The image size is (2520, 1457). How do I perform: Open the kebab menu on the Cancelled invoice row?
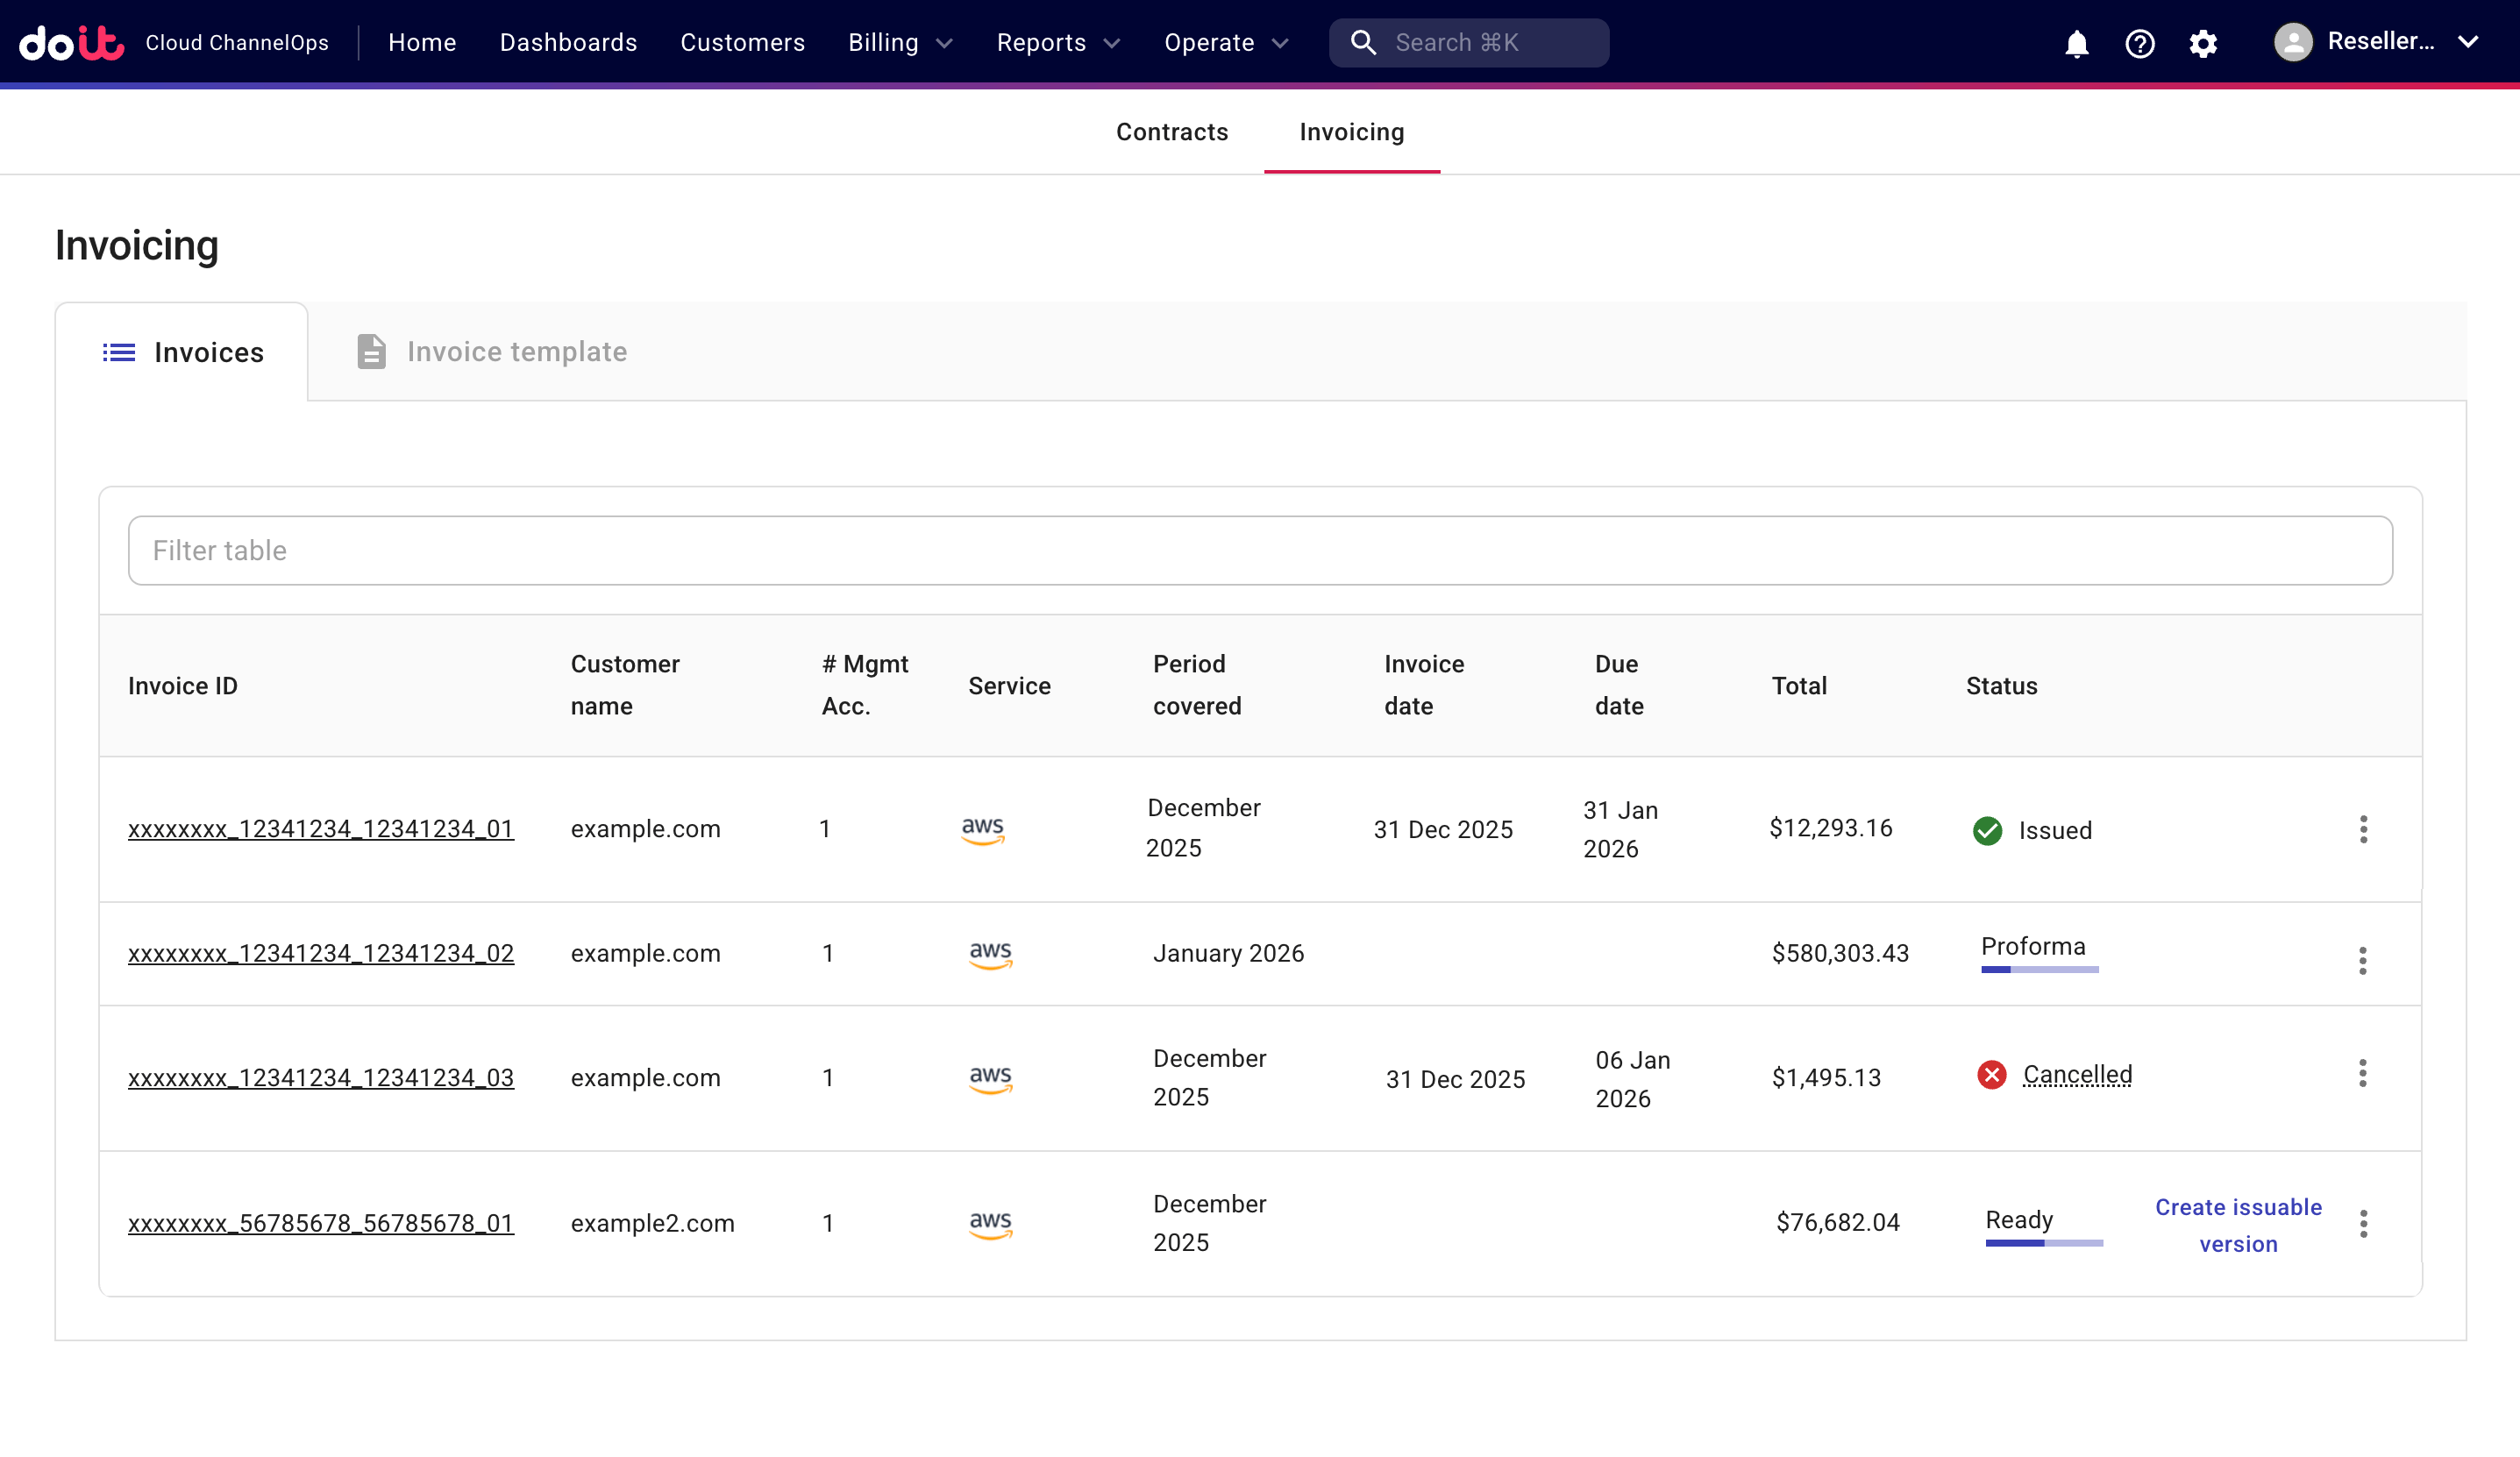click(2363, 1074)
